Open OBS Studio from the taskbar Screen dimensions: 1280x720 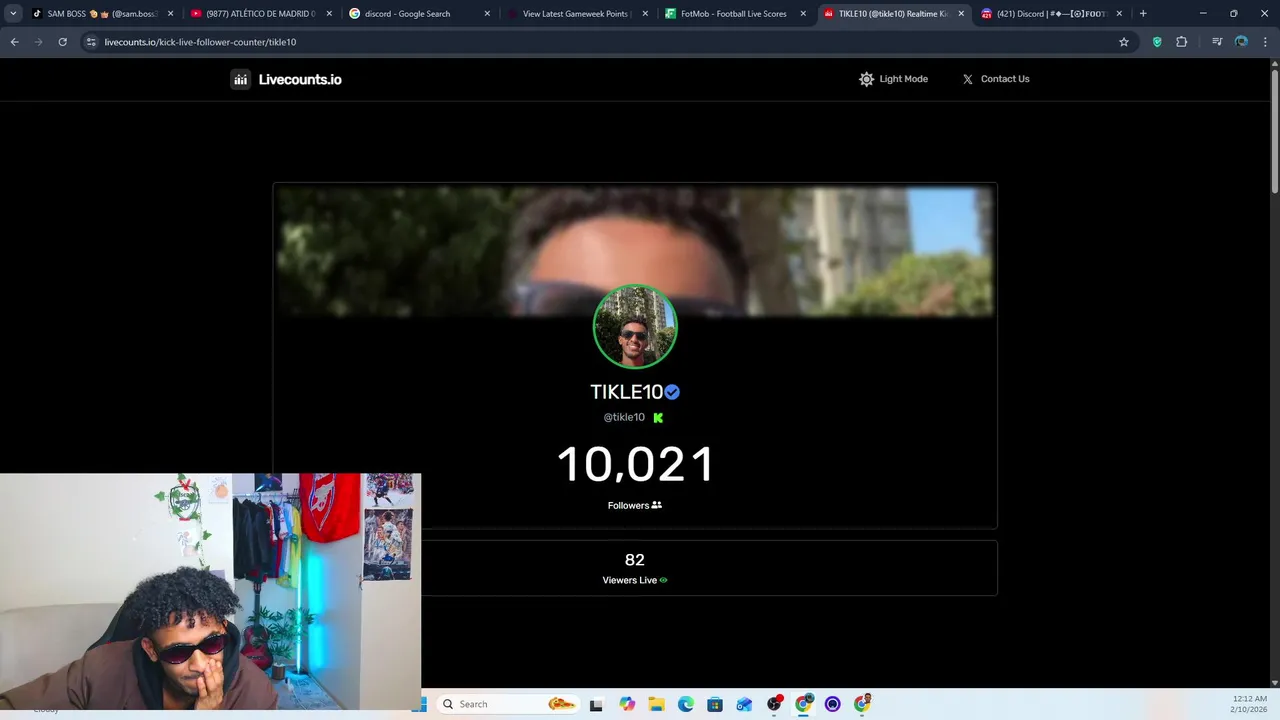[774, 705]
